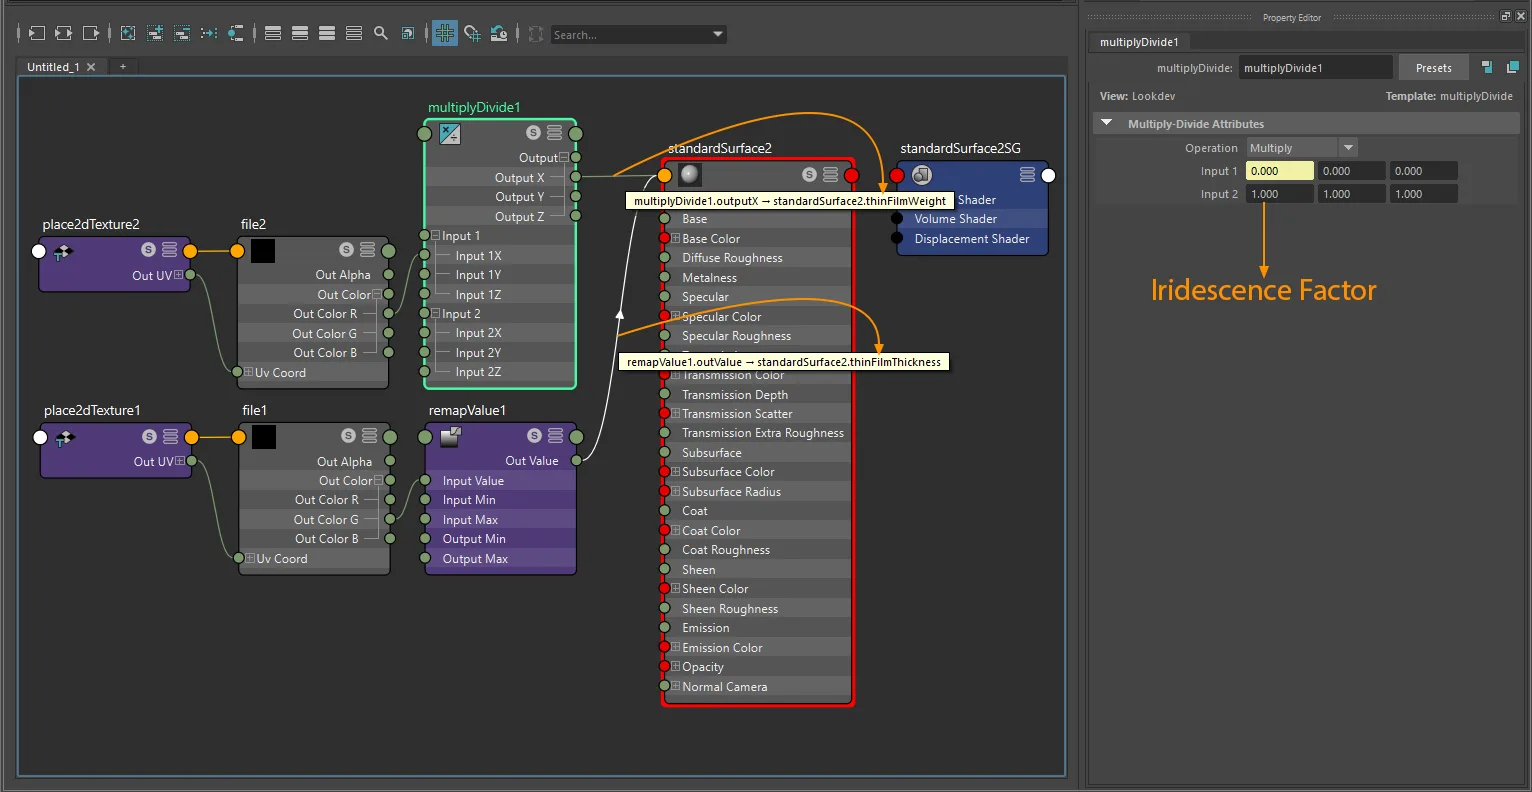Expand Out UV on place2dTexture2
The width and height of the screenshot is (1532, 792).
179,275
